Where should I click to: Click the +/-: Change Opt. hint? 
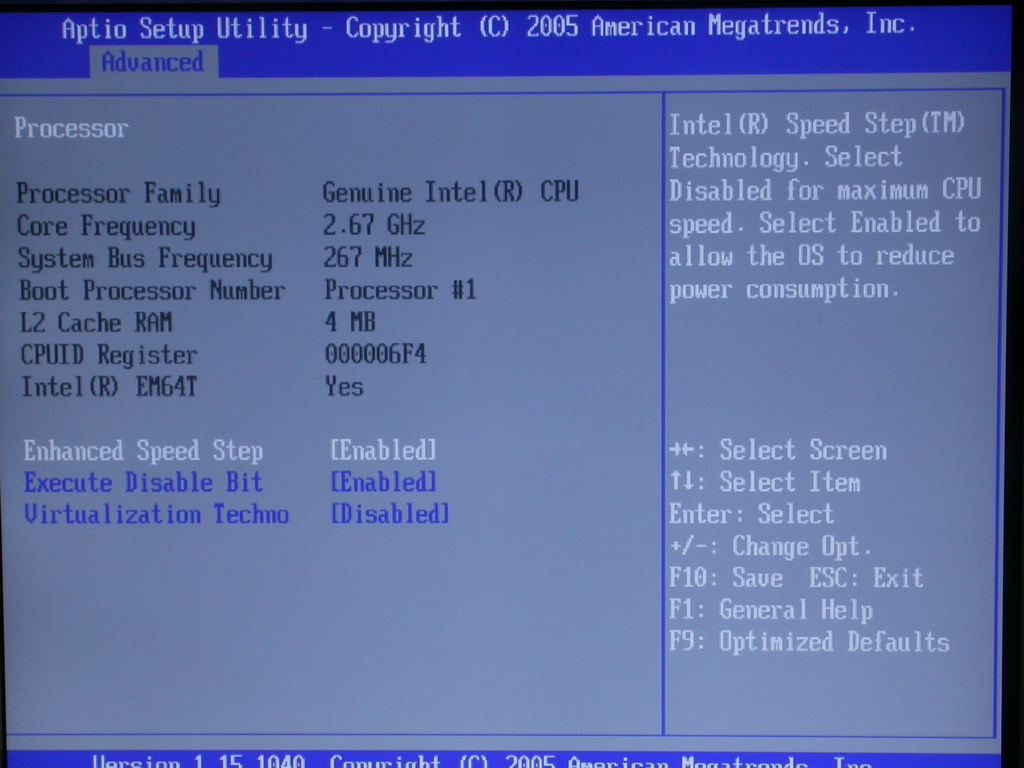click(x=771, y=547)
